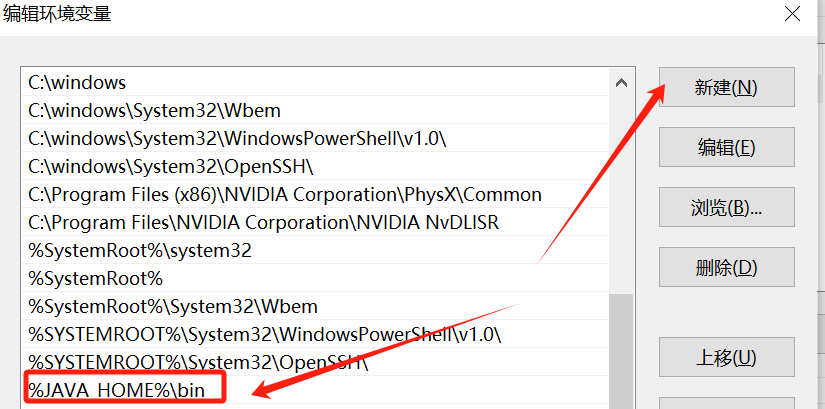Image resolution: width=825 pixels, height=409 pixels.
Task: Select the NVIDIA NvDLISR path entry
Action: (315, 222)
